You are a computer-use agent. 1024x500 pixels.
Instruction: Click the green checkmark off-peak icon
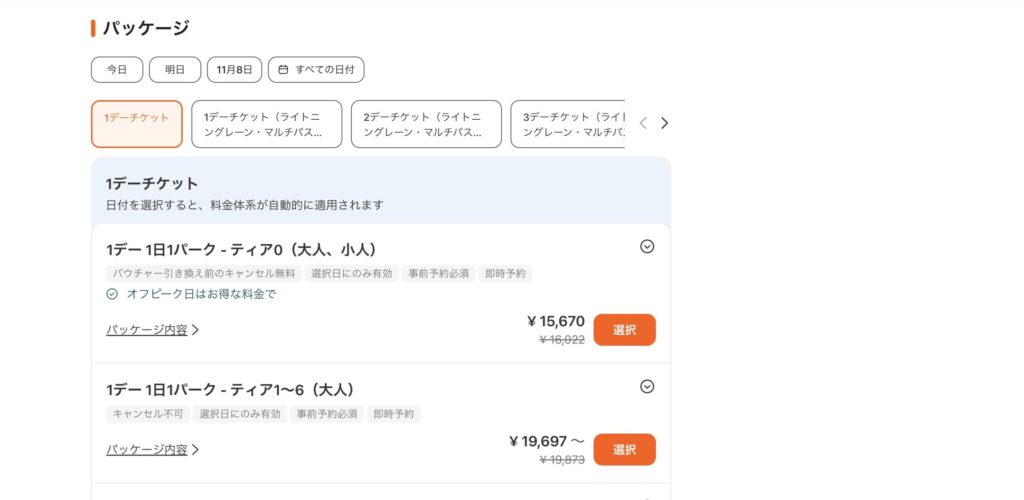pyautogui.click(x=112, y=294)
